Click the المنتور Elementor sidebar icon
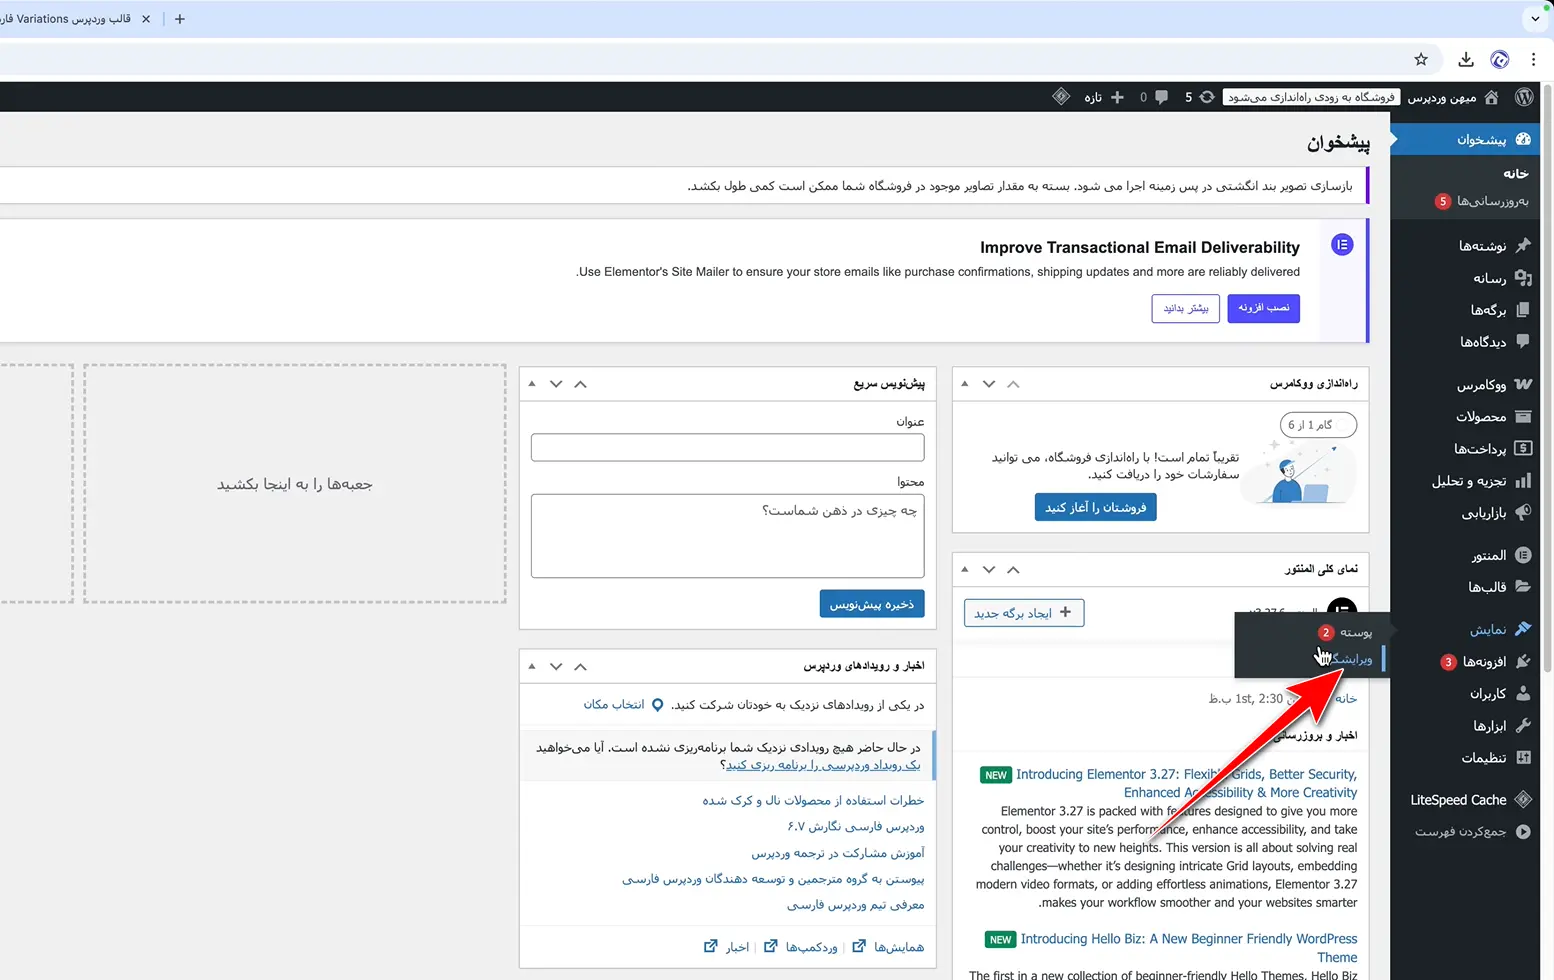 1523,555
